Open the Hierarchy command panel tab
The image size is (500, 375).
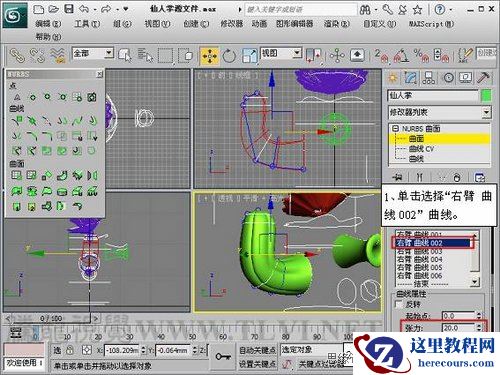click(429, 78)
